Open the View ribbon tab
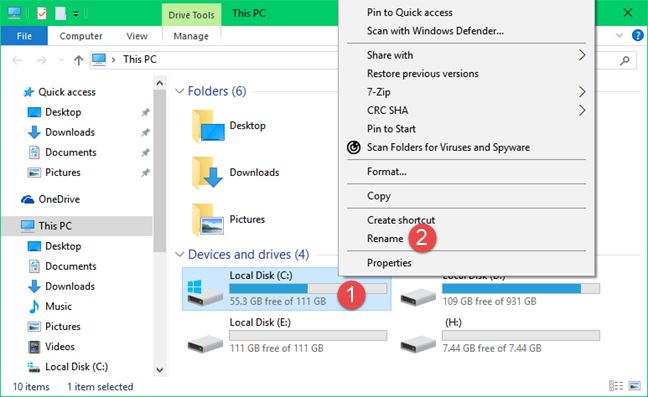The height and width of the screenshot is (397, 648). tap(137, 36)
